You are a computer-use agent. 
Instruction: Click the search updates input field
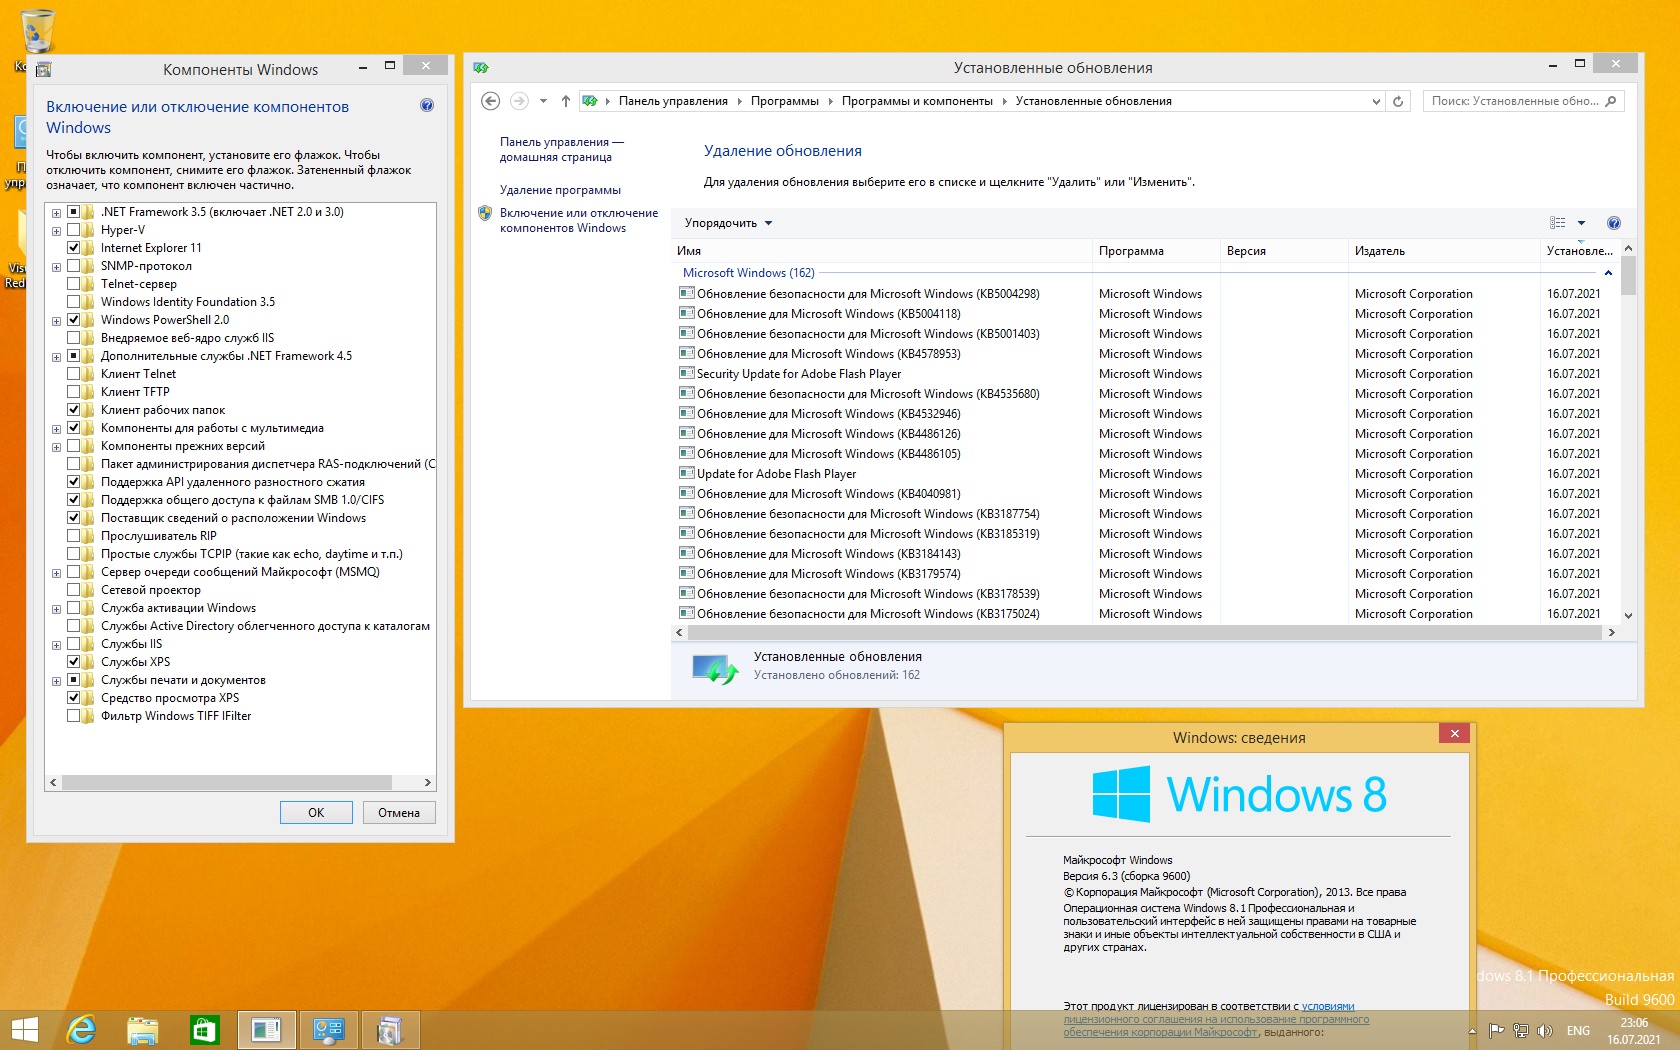pos(1514,101)
